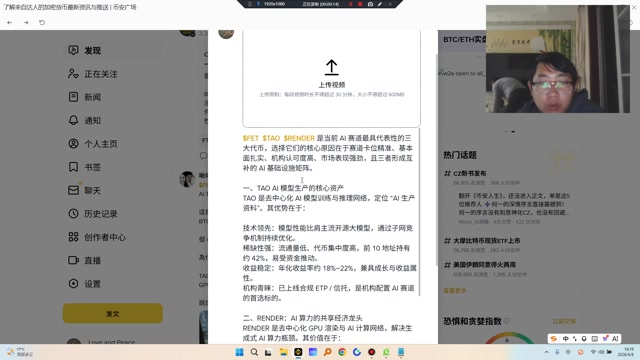Open 创作者中心 (Creator Center) in the sidebar
This screenshot has width=640, height=360.
pos(97,237)
